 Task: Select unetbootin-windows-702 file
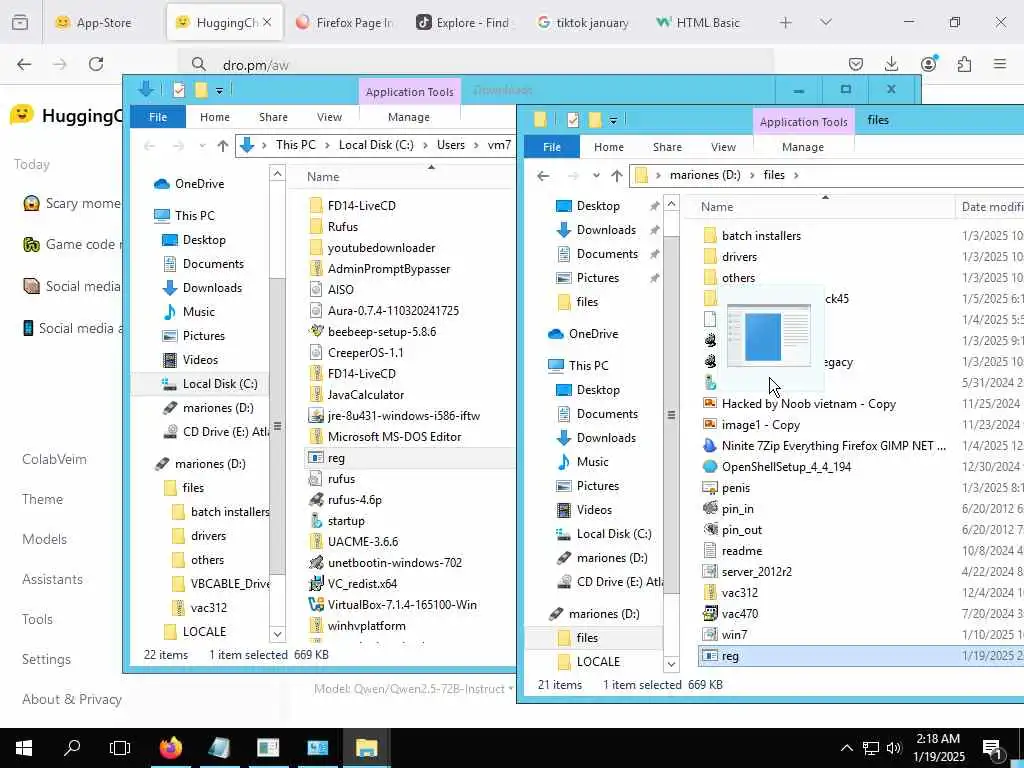(x=394, y=563)
